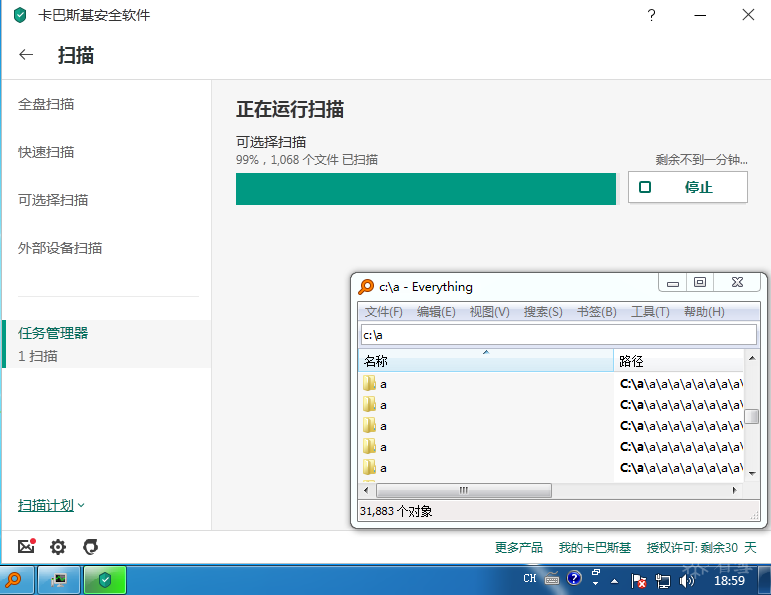771x595 pixels.
Task: Click Everything vertical scrollbar up arrow
Action: click(752, 358)
